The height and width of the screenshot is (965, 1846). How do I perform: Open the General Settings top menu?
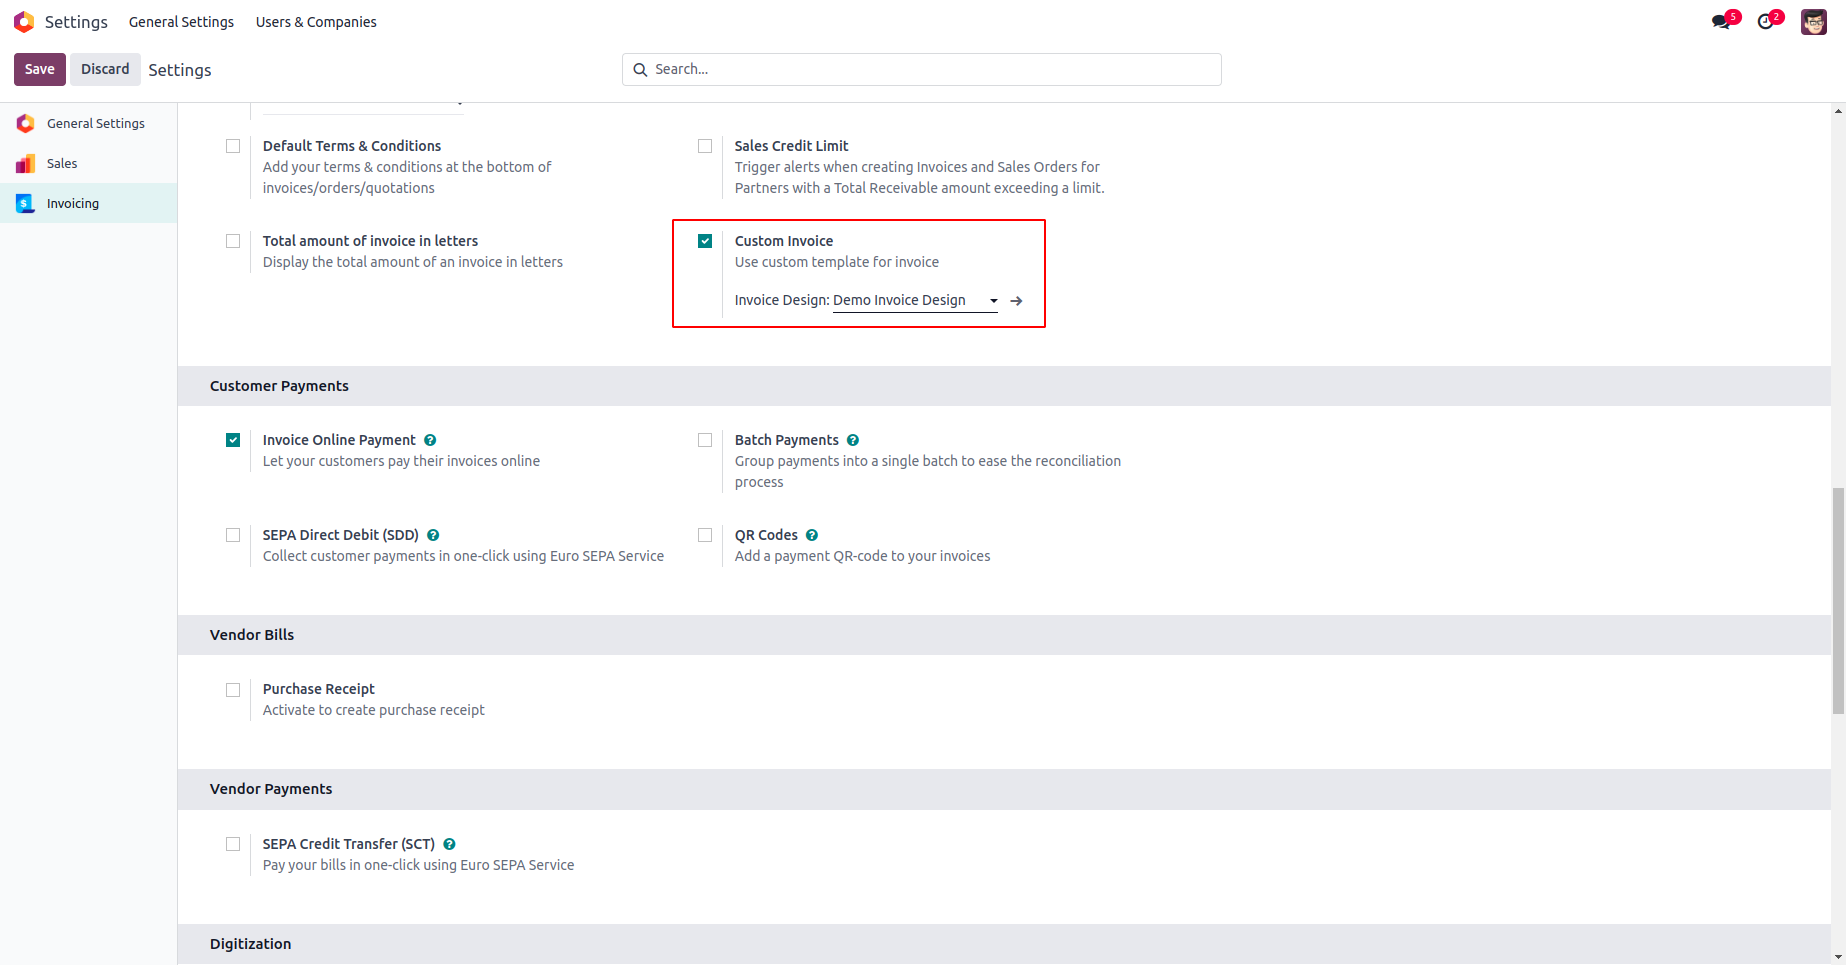pos(181,22)
